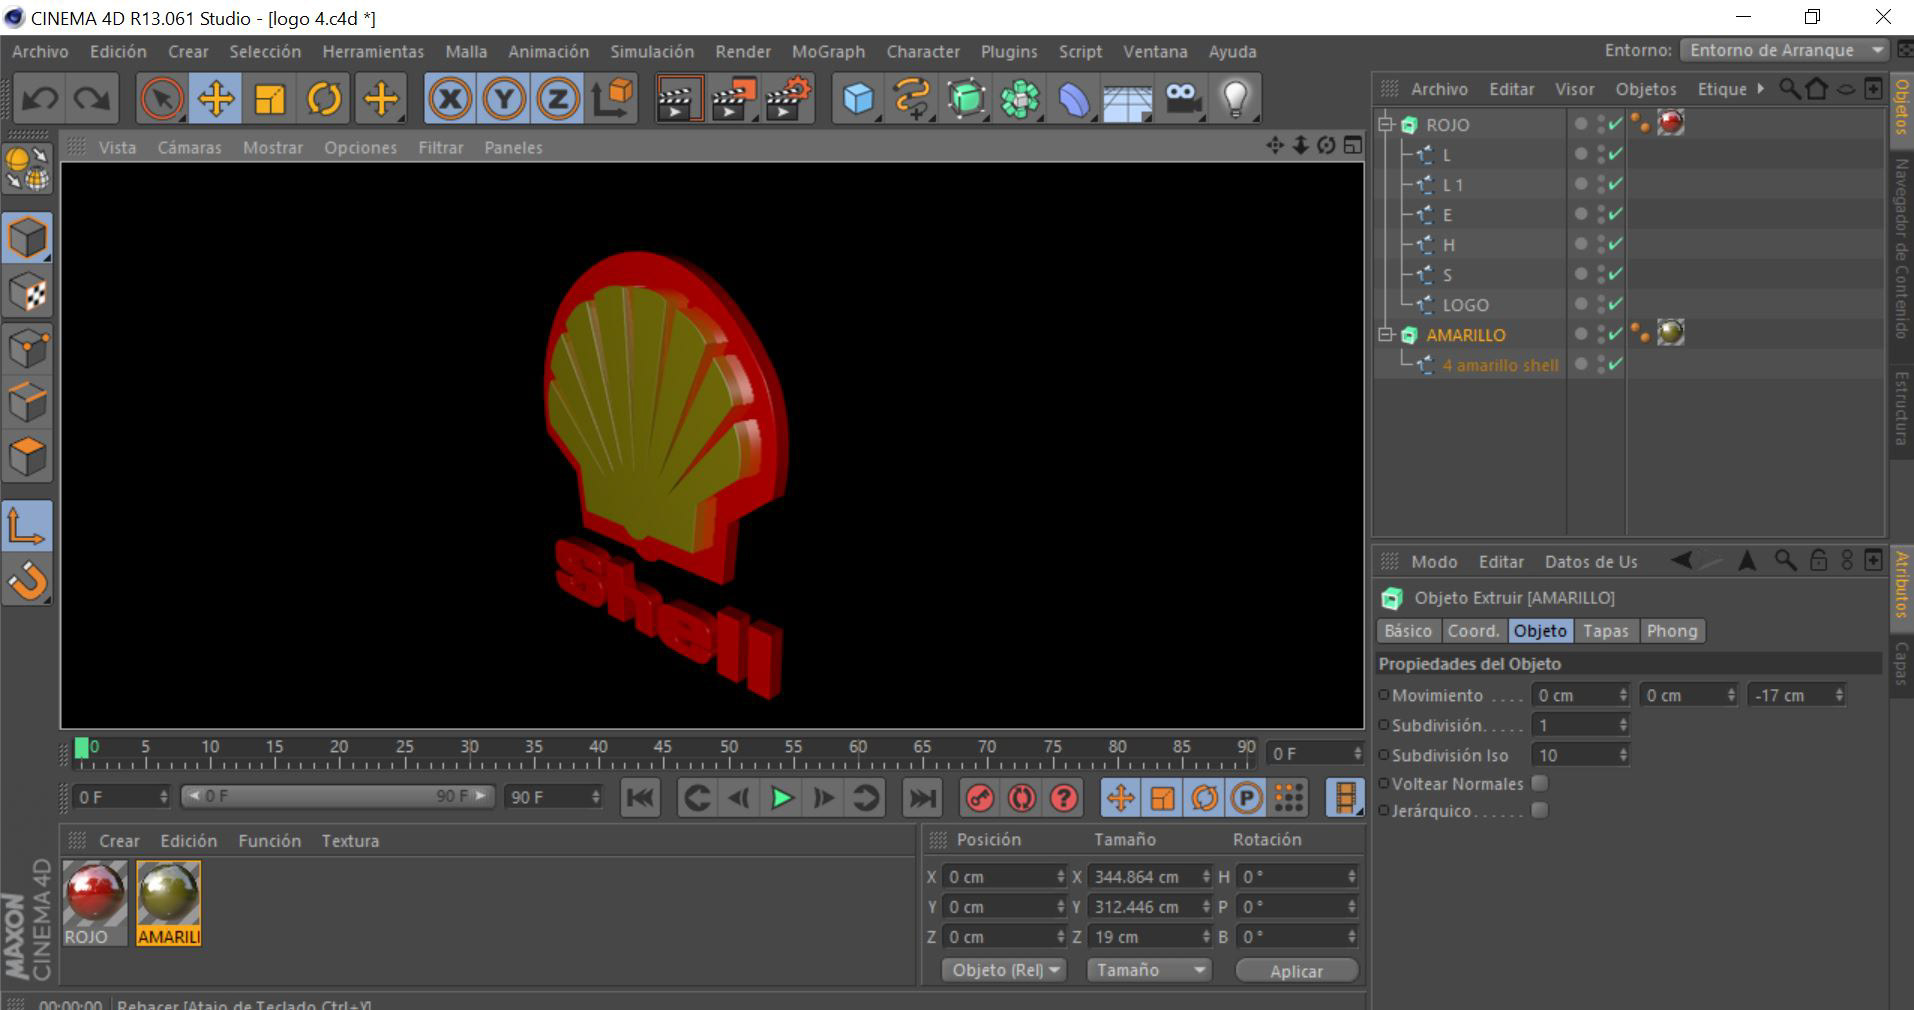
Task: Step the Subdivisión Iso value spinner
Action: [x=1622, y=755]
